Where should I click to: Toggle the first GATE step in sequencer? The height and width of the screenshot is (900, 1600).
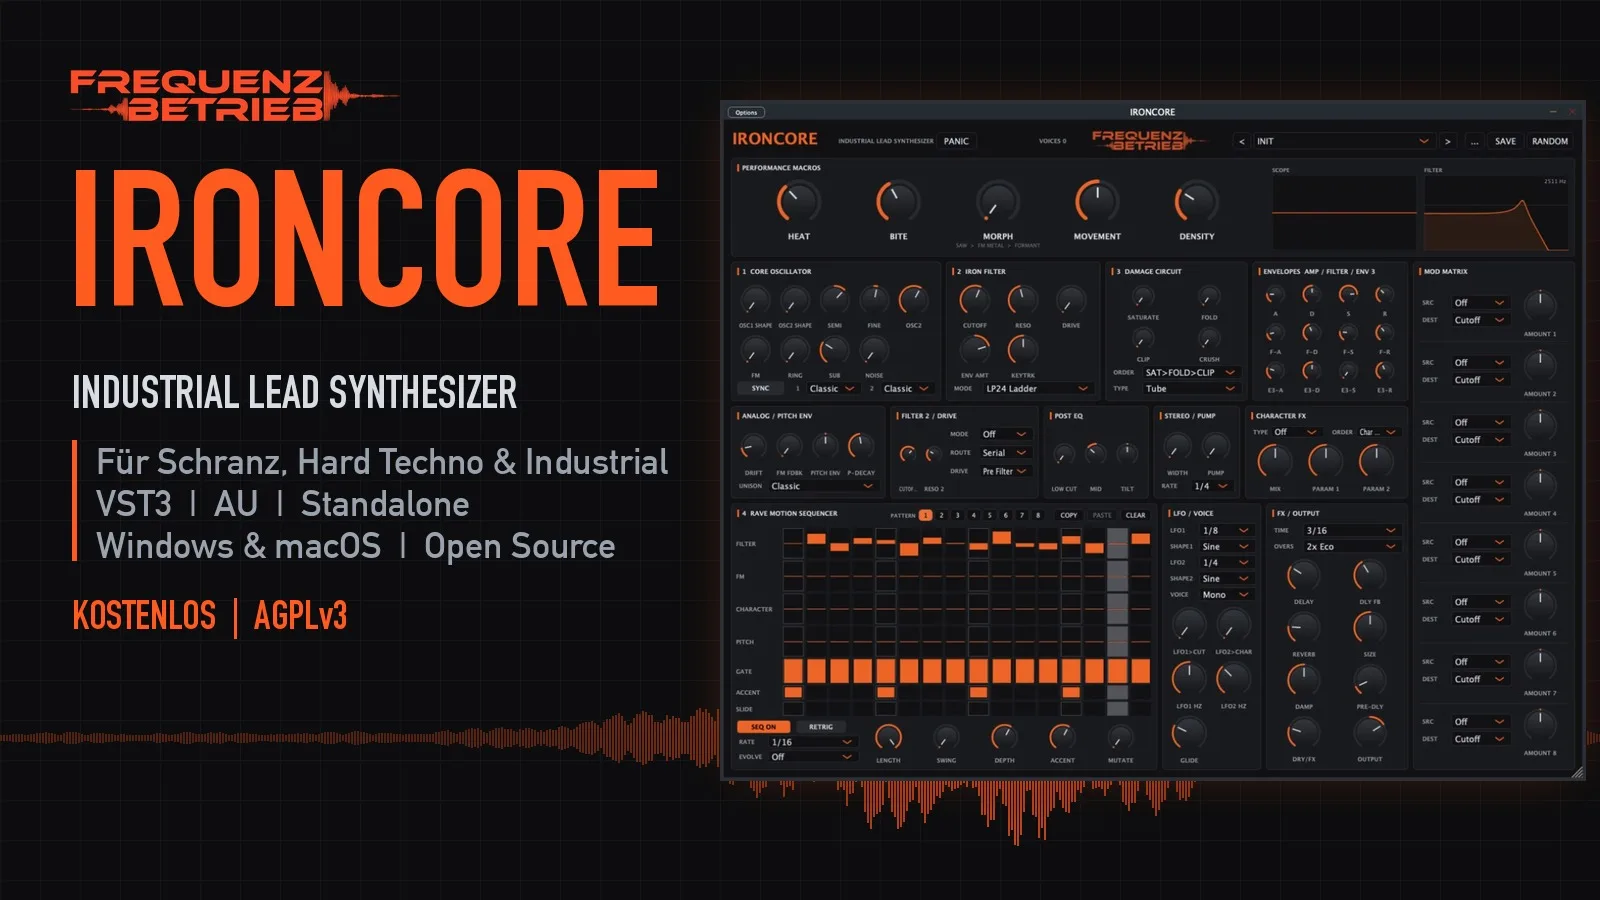(x=793, y=670)
